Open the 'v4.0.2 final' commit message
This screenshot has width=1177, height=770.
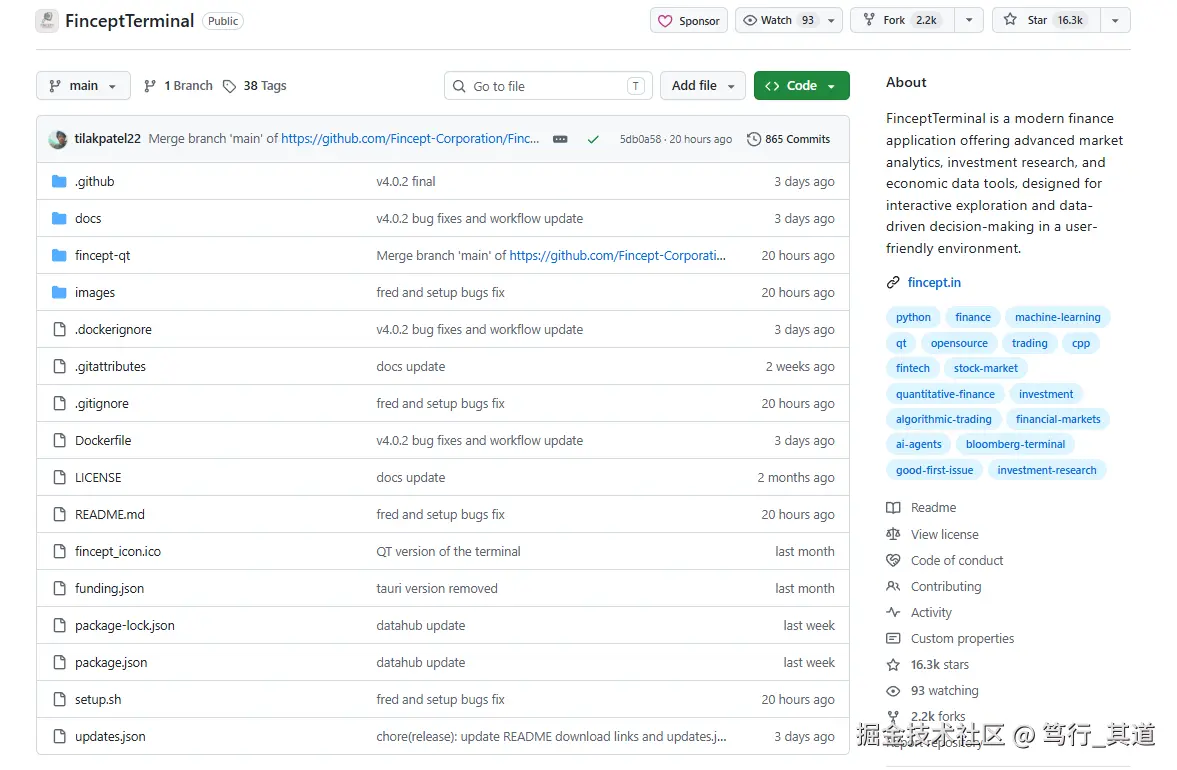pyautogui.click(x=405, y=182)
